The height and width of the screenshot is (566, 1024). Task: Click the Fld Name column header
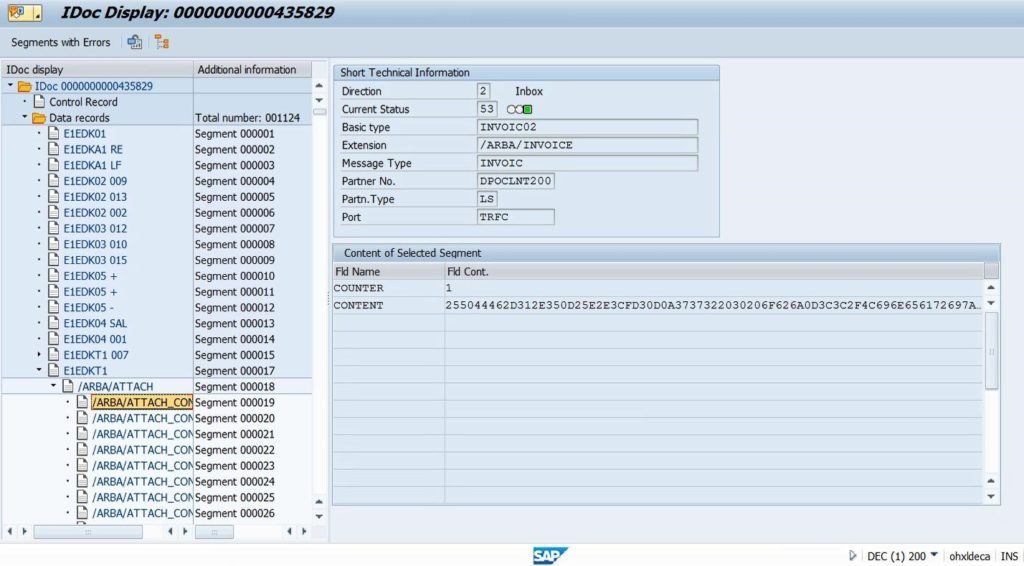coord(388,271)
